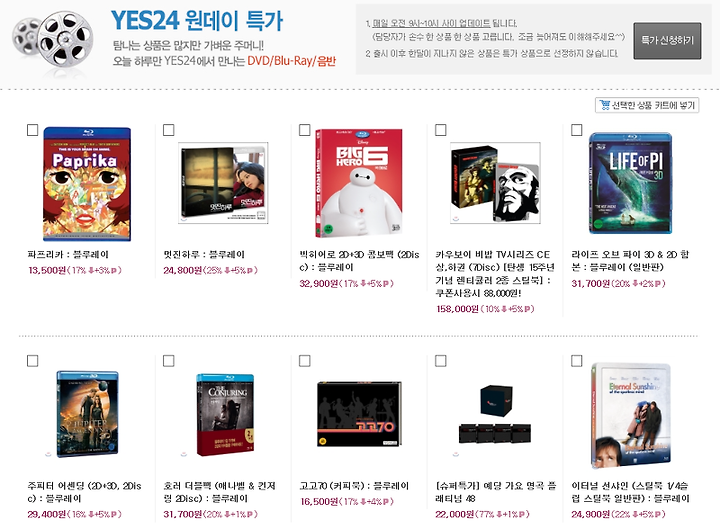Click the 특가신청하기 button
The image size is (720, 529).
[667, 40]
